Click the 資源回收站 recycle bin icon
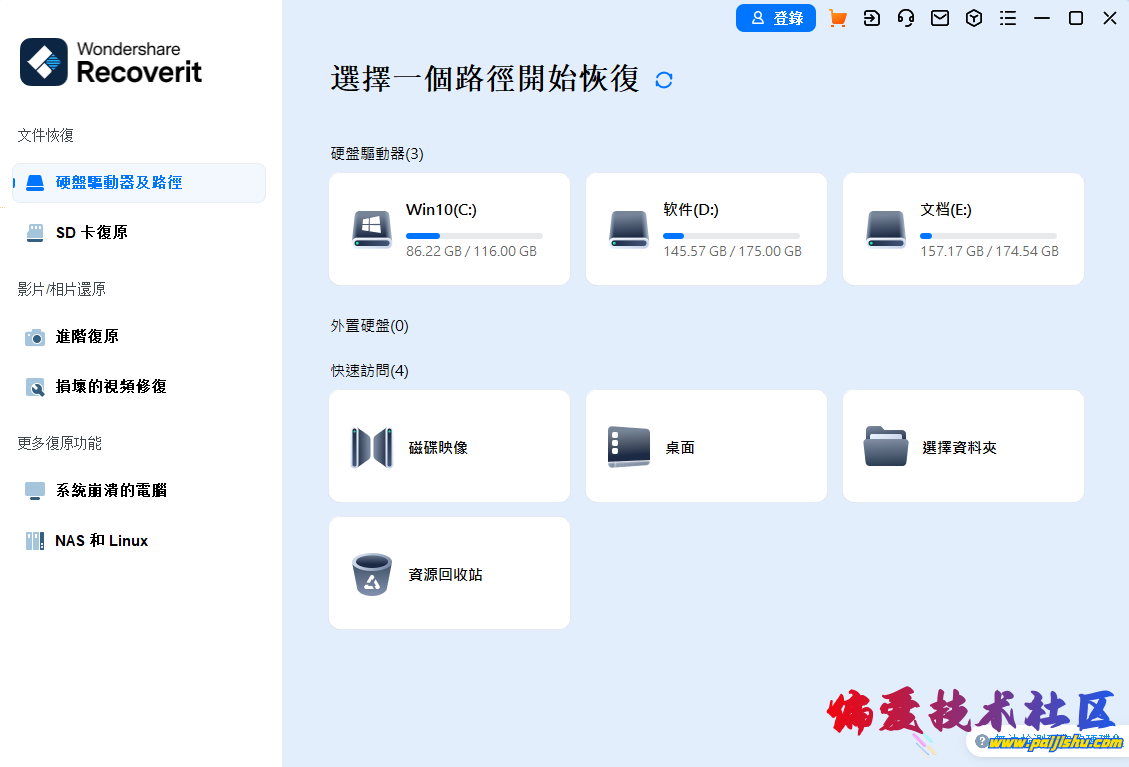Screen dimensions: 1129x767 tap(372, 574)
